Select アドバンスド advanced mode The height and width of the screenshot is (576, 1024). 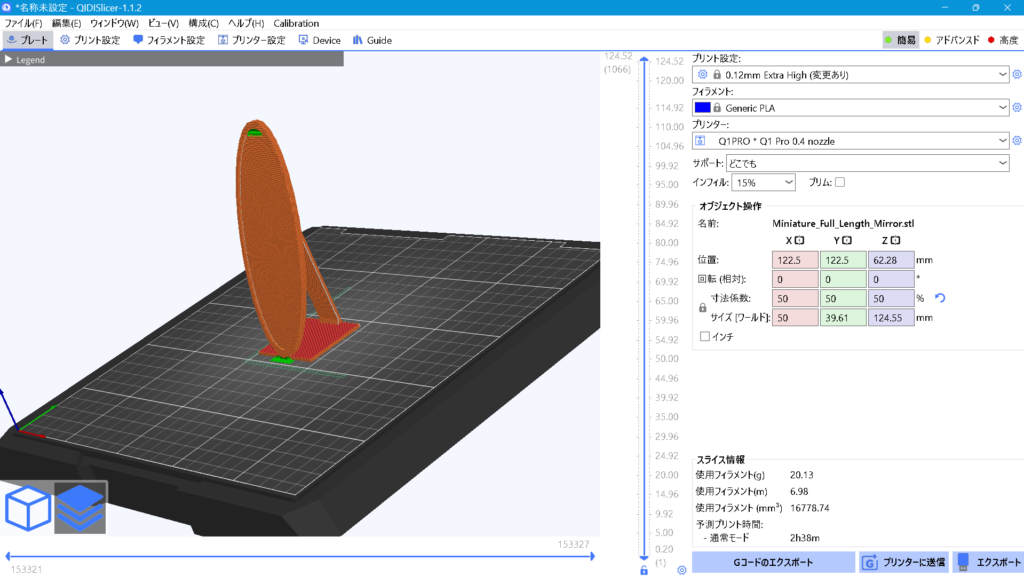950,40
